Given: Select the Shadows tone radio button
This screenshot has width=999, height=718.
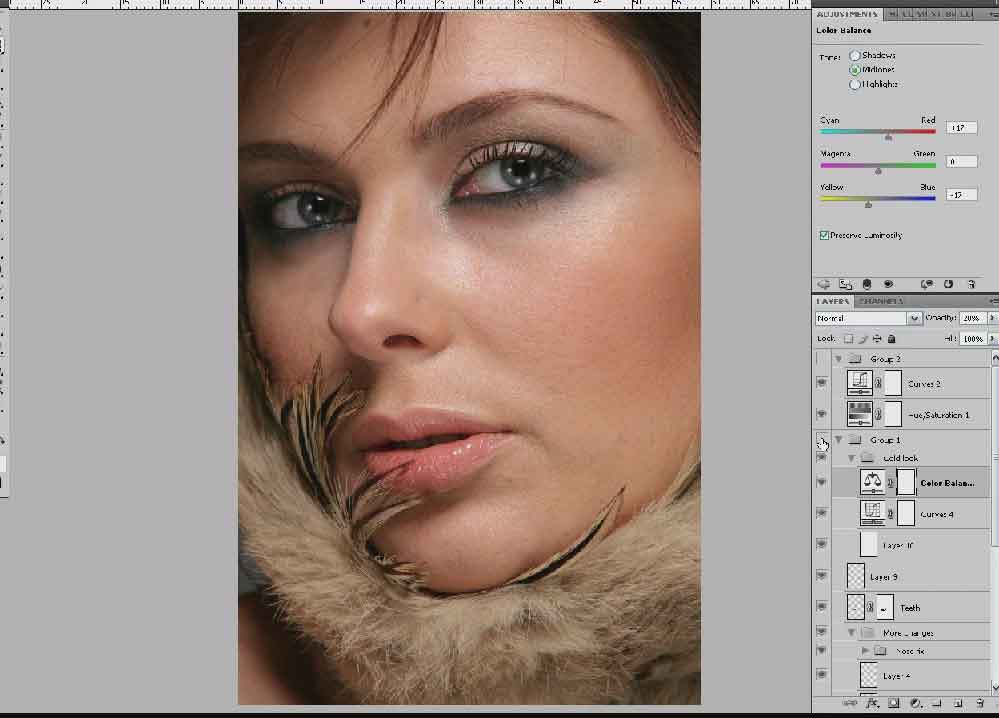Looking at the screenshot, I should tap(855, 55).
